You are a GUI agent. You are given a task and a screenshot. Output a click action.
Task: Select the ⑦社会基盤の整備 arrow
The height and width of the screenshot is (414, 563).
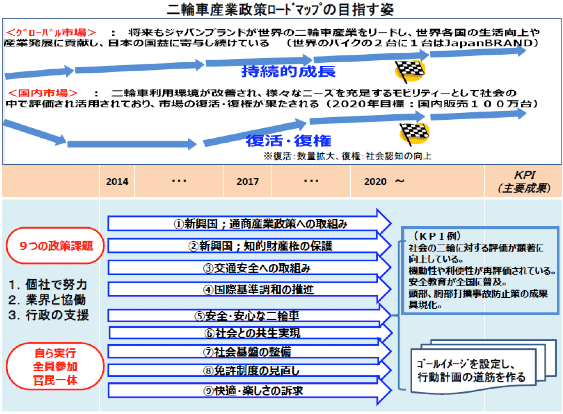pyautogui.click(x=250, y=352)
